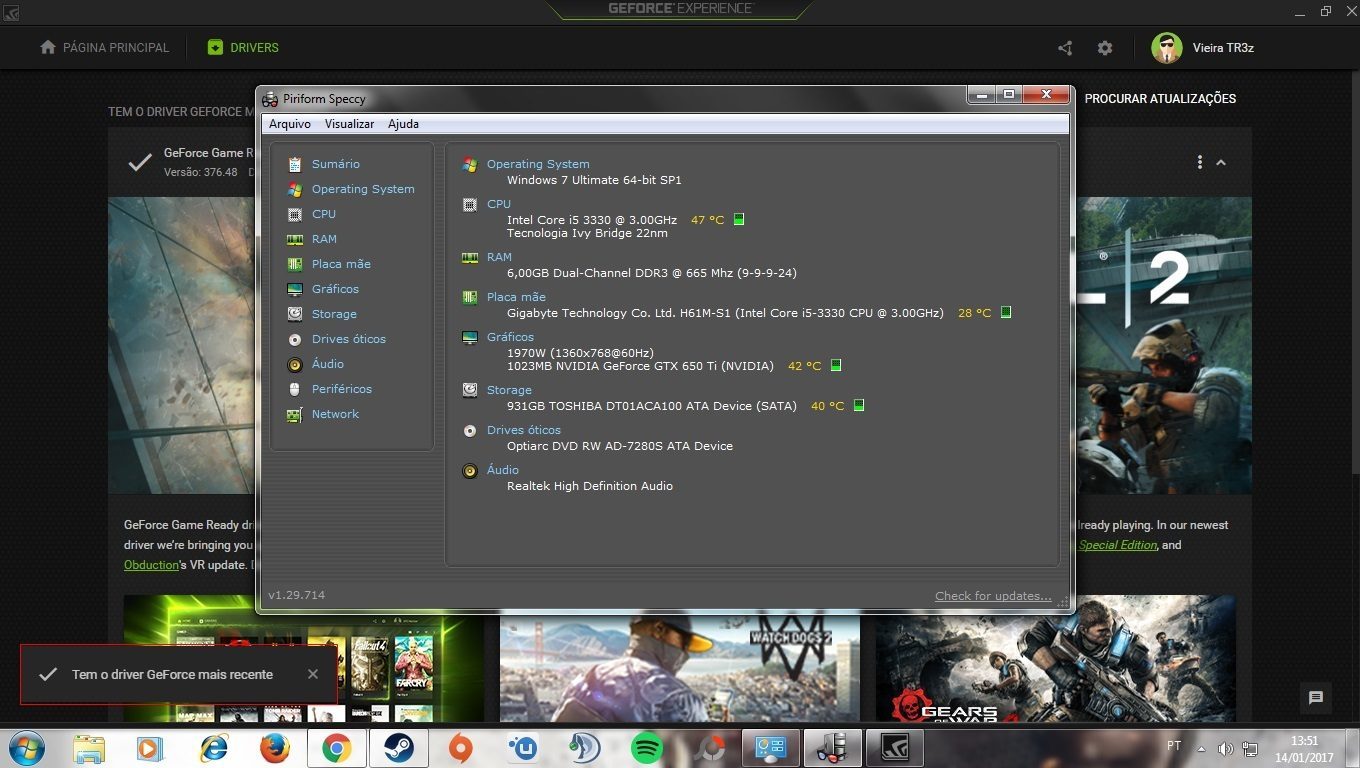This screenshot has width=1360, height=768.
Task: Open TeamSpeak from the taskbar
Action: pos(585,747)
